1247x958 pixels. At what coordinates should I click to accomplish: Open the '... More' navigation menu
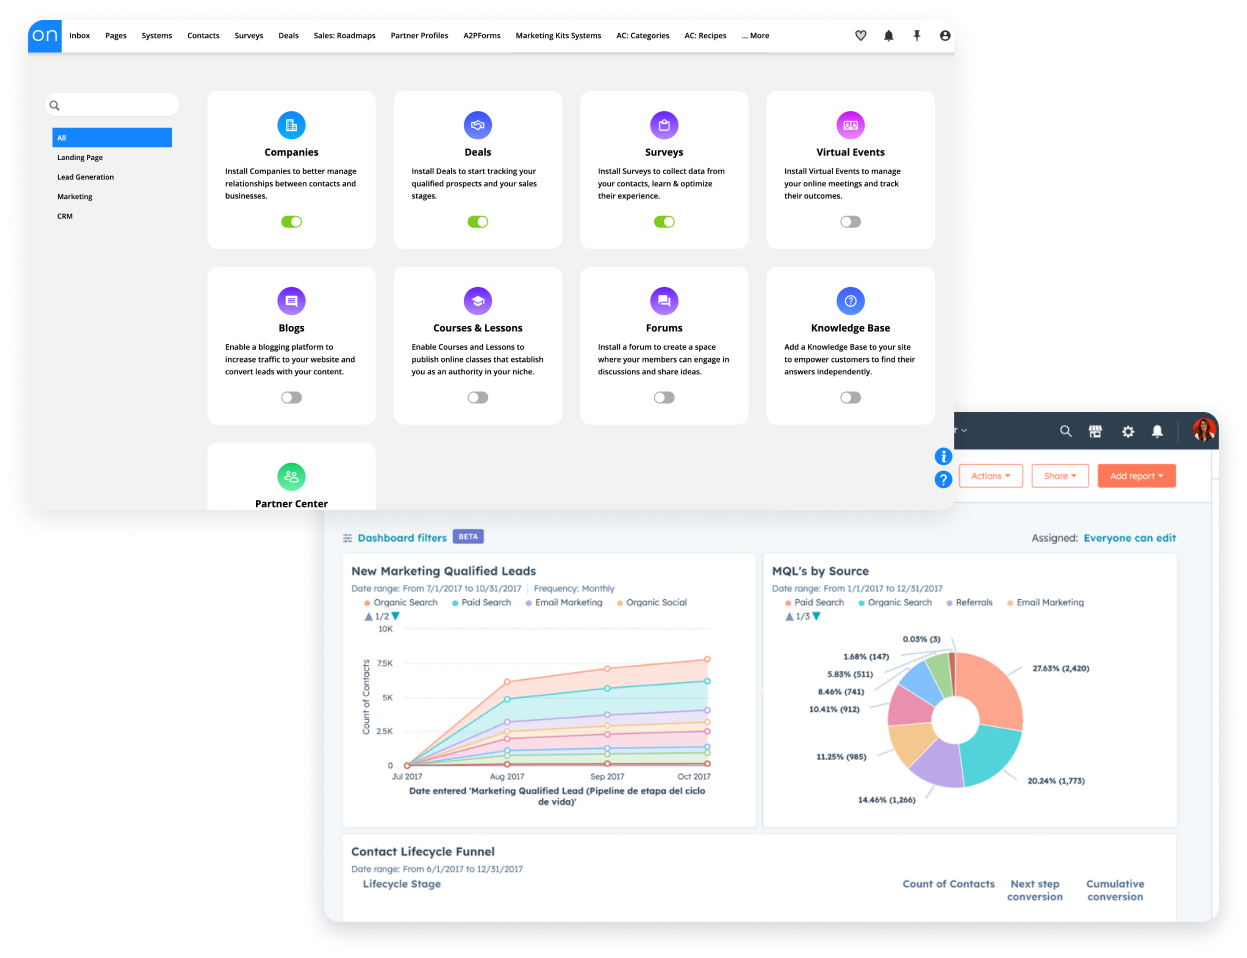click(755, 35)
